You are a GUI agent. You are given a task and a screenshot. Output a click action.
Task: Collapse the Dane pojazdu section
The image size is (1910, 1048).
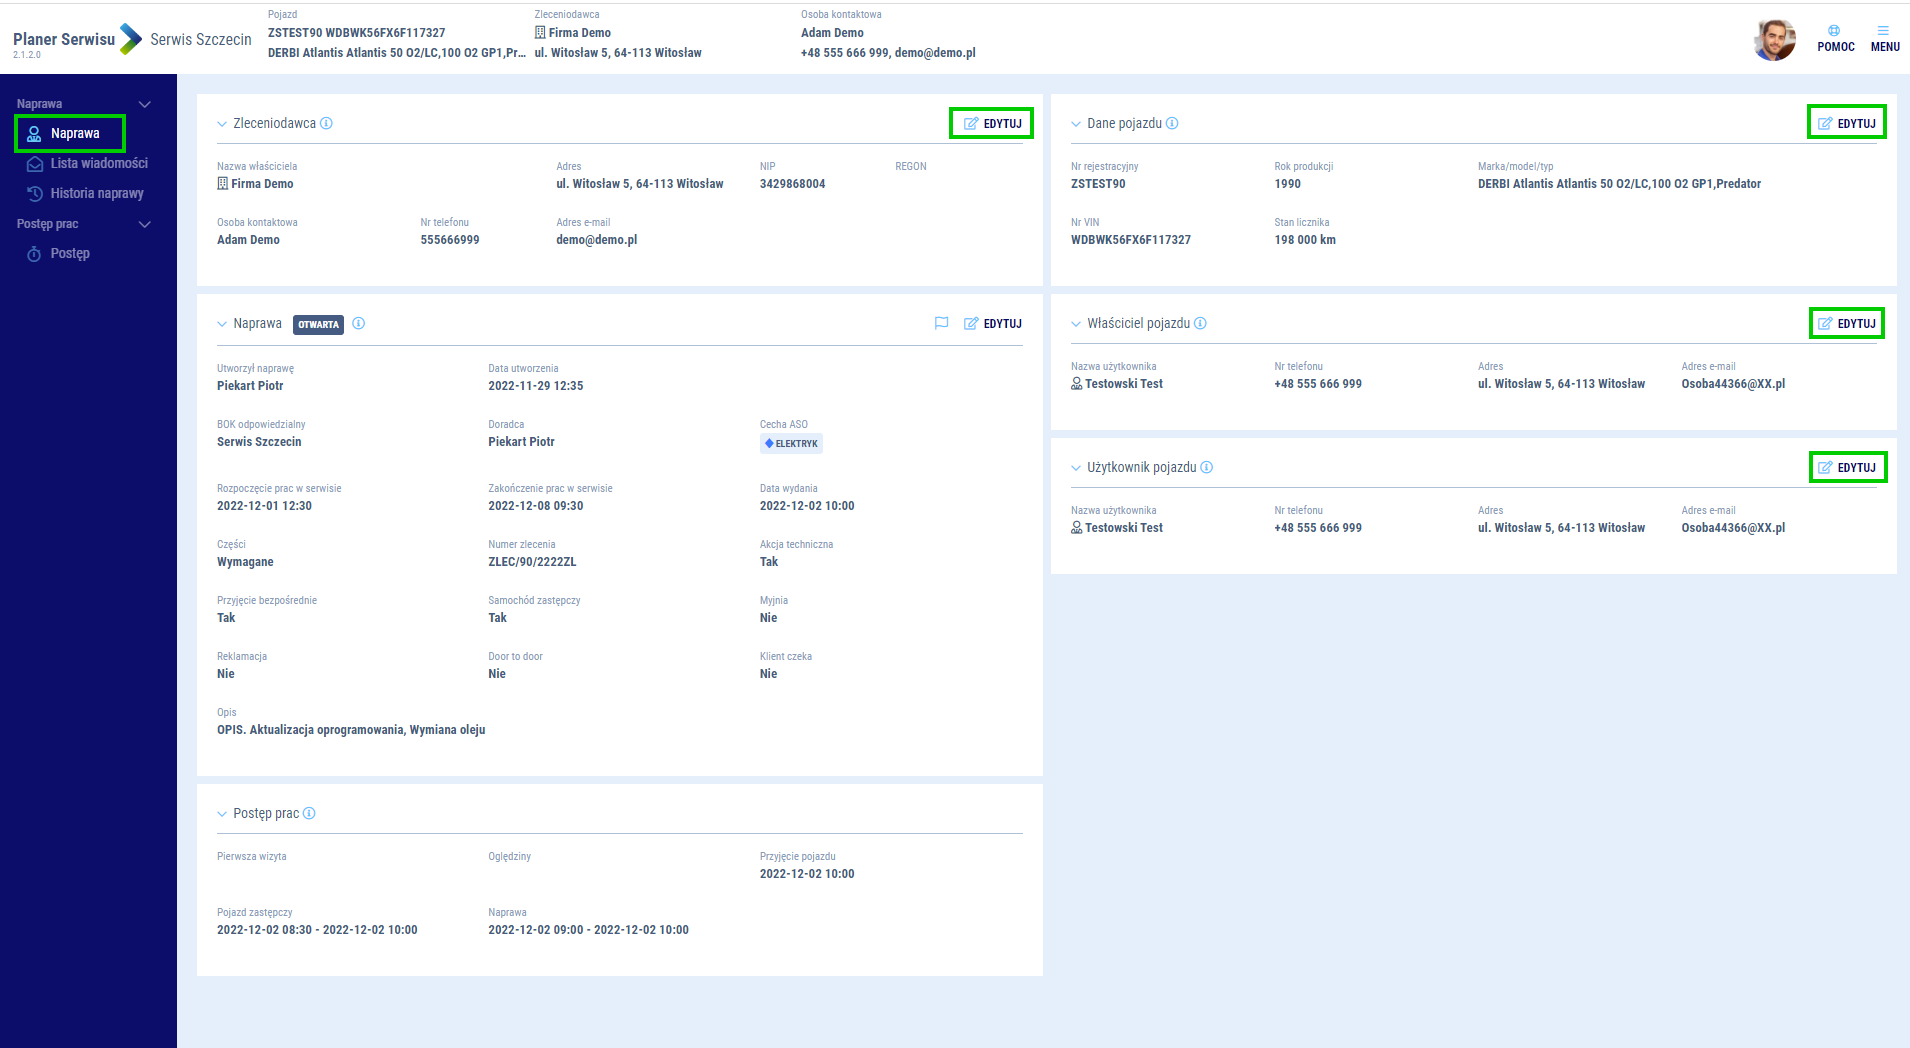[1076, 124]
